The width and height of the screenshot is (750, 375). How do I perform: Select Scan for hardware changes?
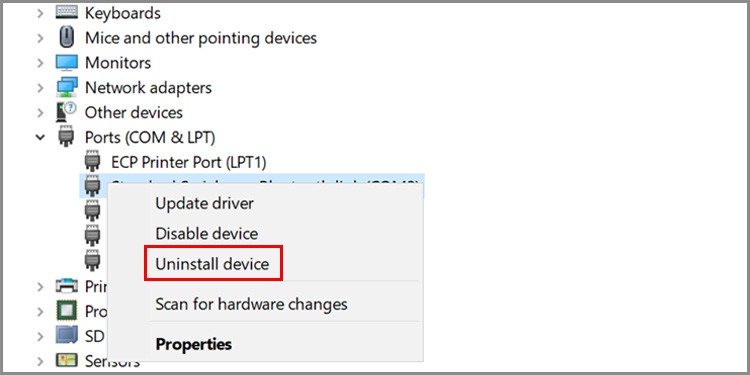coord(251,304)
